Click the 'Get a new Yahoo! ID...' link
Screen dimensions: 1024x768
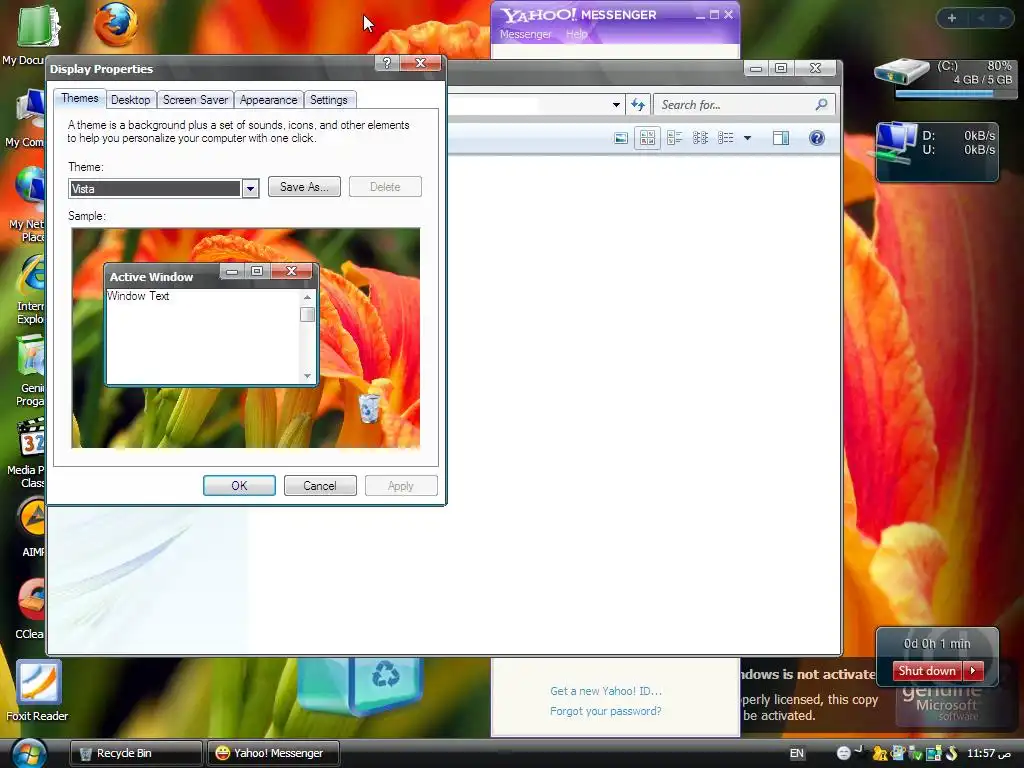[x=605, y=691]
